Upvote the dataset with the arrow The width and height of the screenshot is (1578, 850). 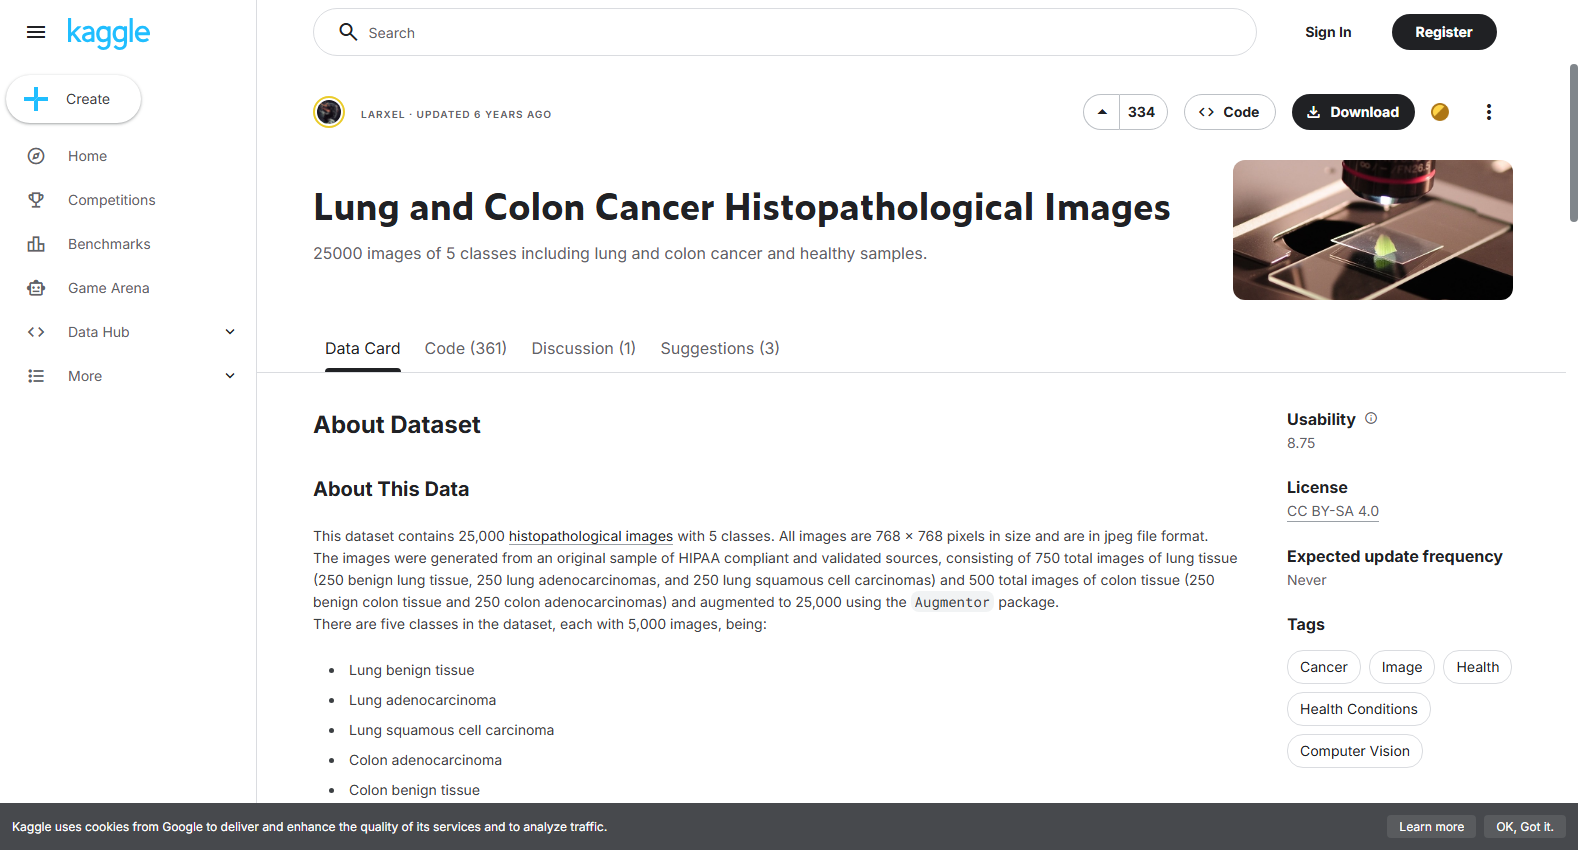[x=1102, y=112]
